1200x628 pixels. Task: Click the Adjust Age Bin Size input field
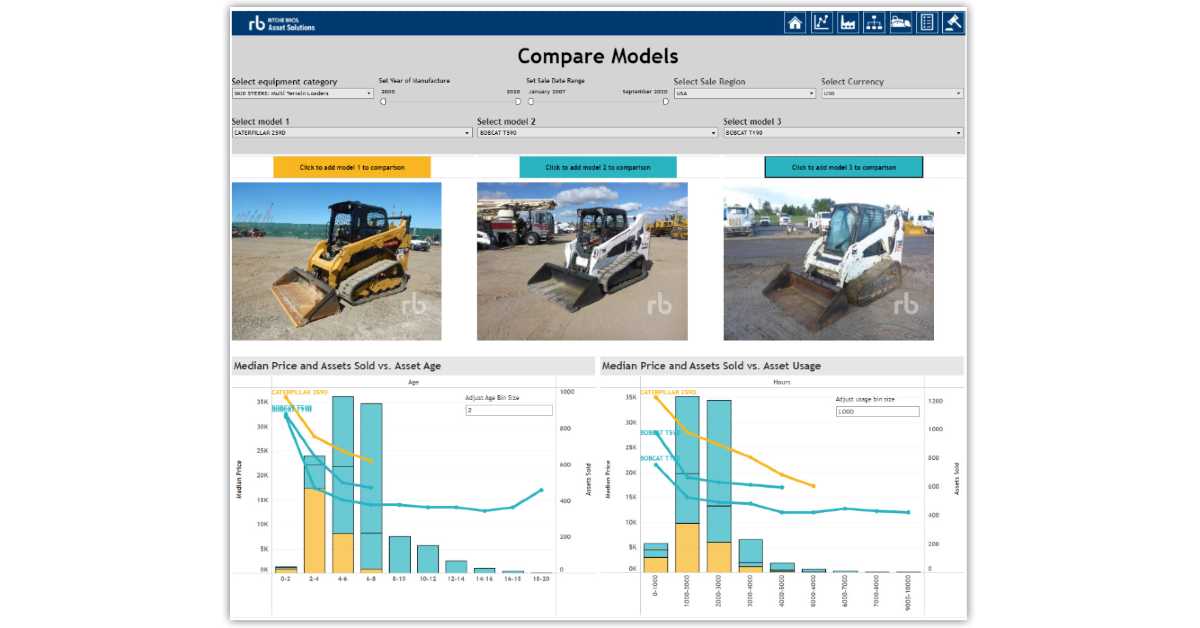click(x=508, y=410)
